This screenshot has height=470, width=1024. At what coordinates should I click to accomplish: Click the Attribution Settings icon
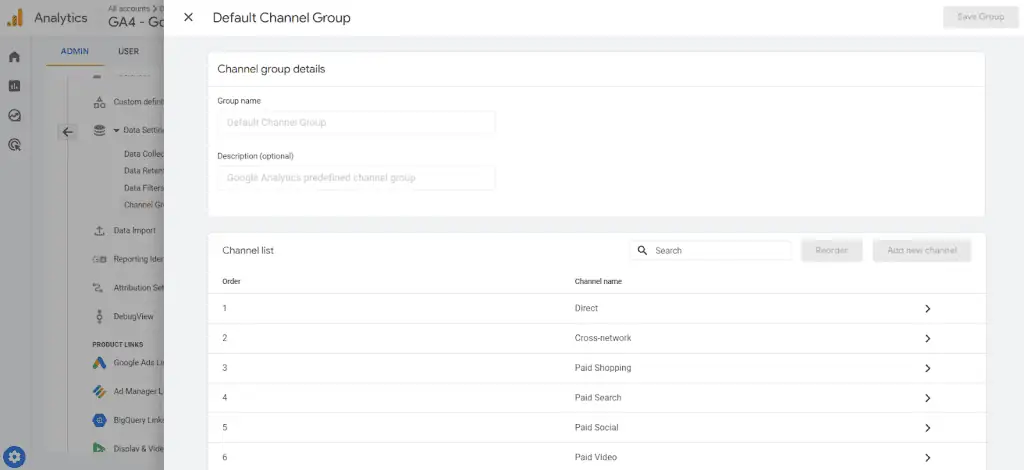point(99,288)
